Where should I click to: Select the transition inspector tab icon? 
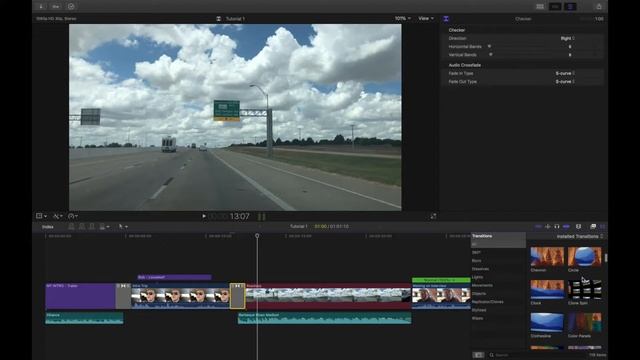click(446, 19)
